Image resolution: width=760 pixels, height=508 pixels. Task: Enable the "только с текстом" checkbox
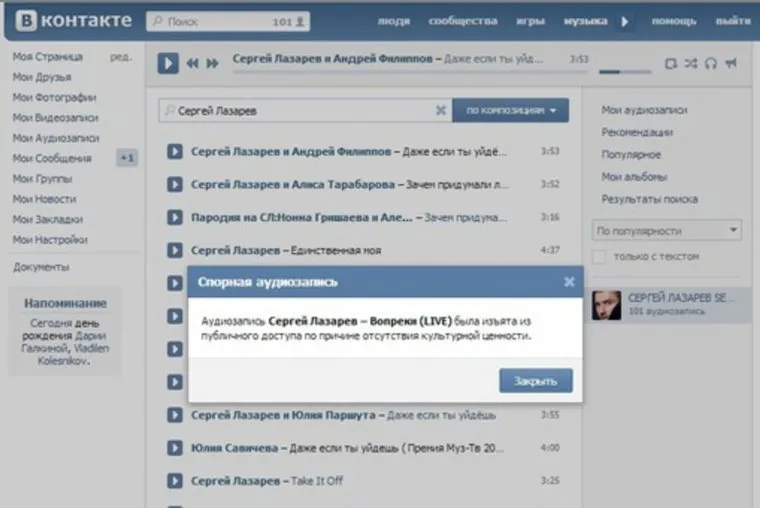599,257
